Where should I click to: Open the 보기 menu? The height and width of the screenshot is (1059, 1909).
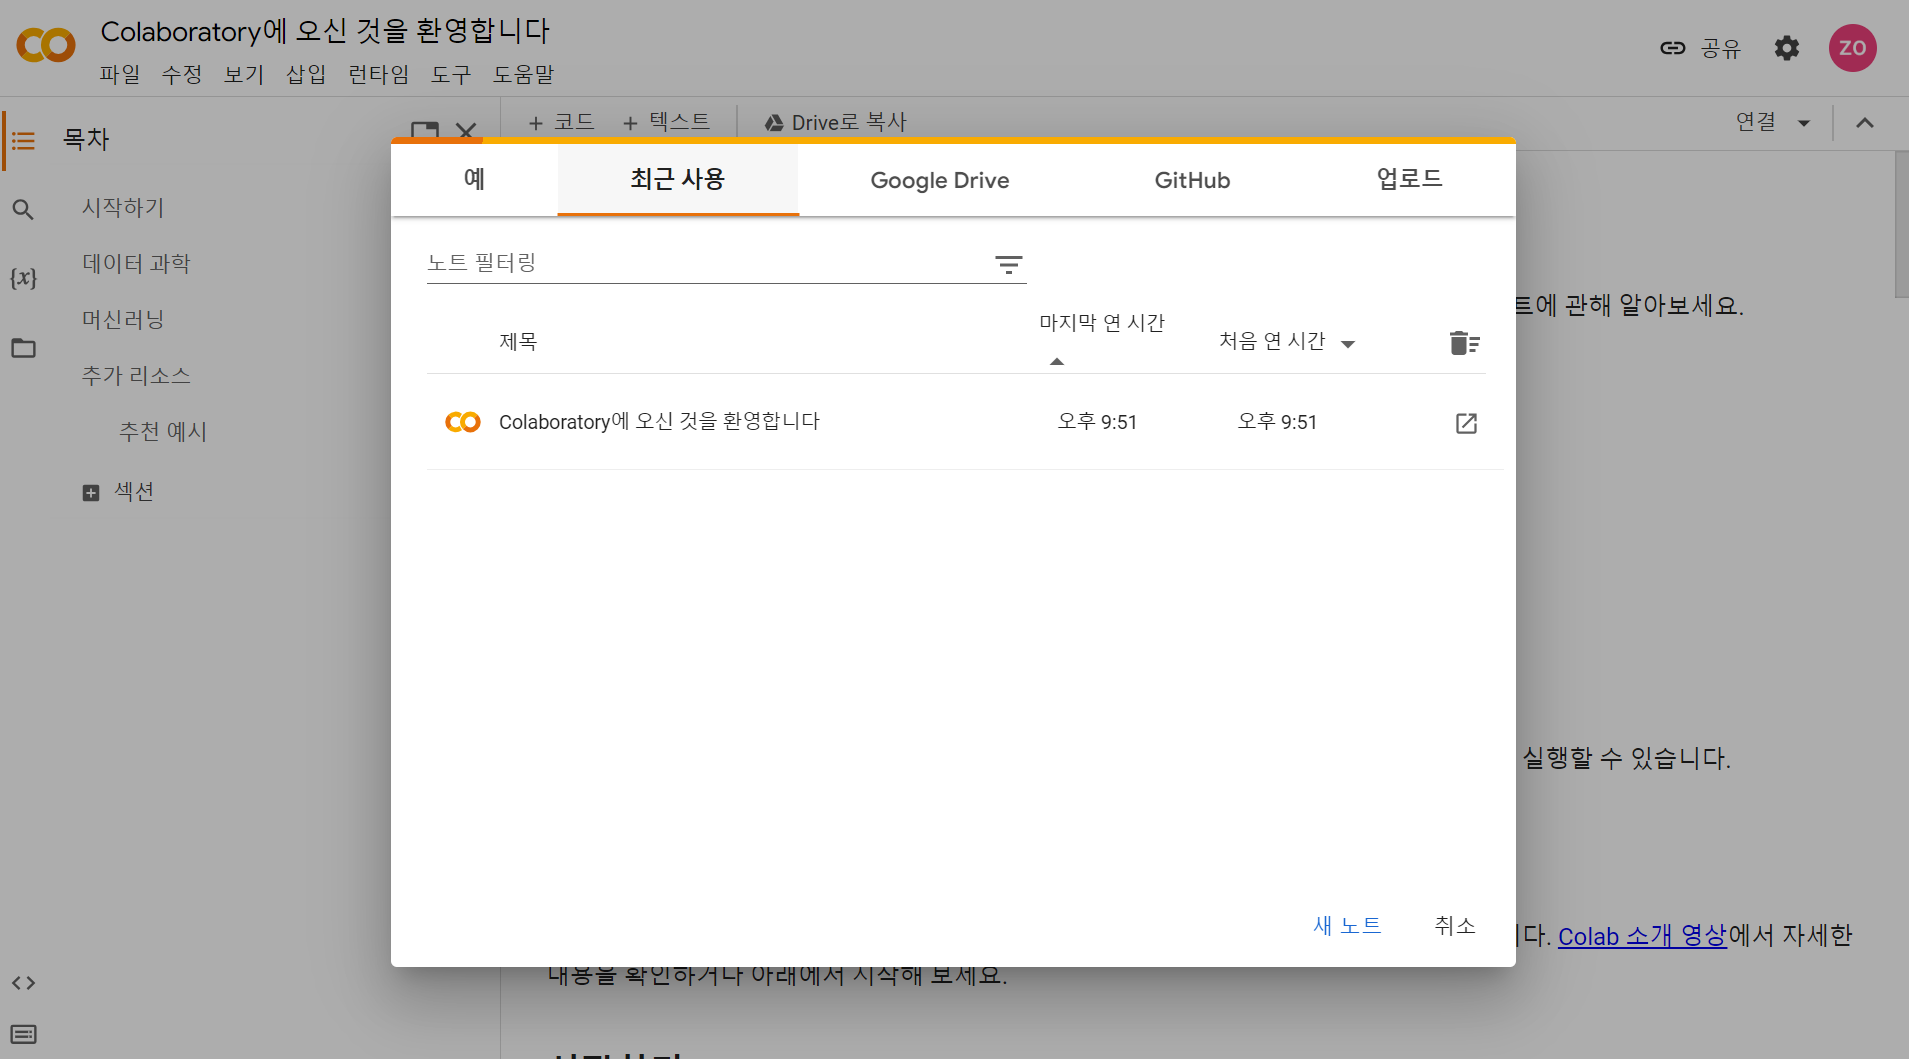pos(244,74)
